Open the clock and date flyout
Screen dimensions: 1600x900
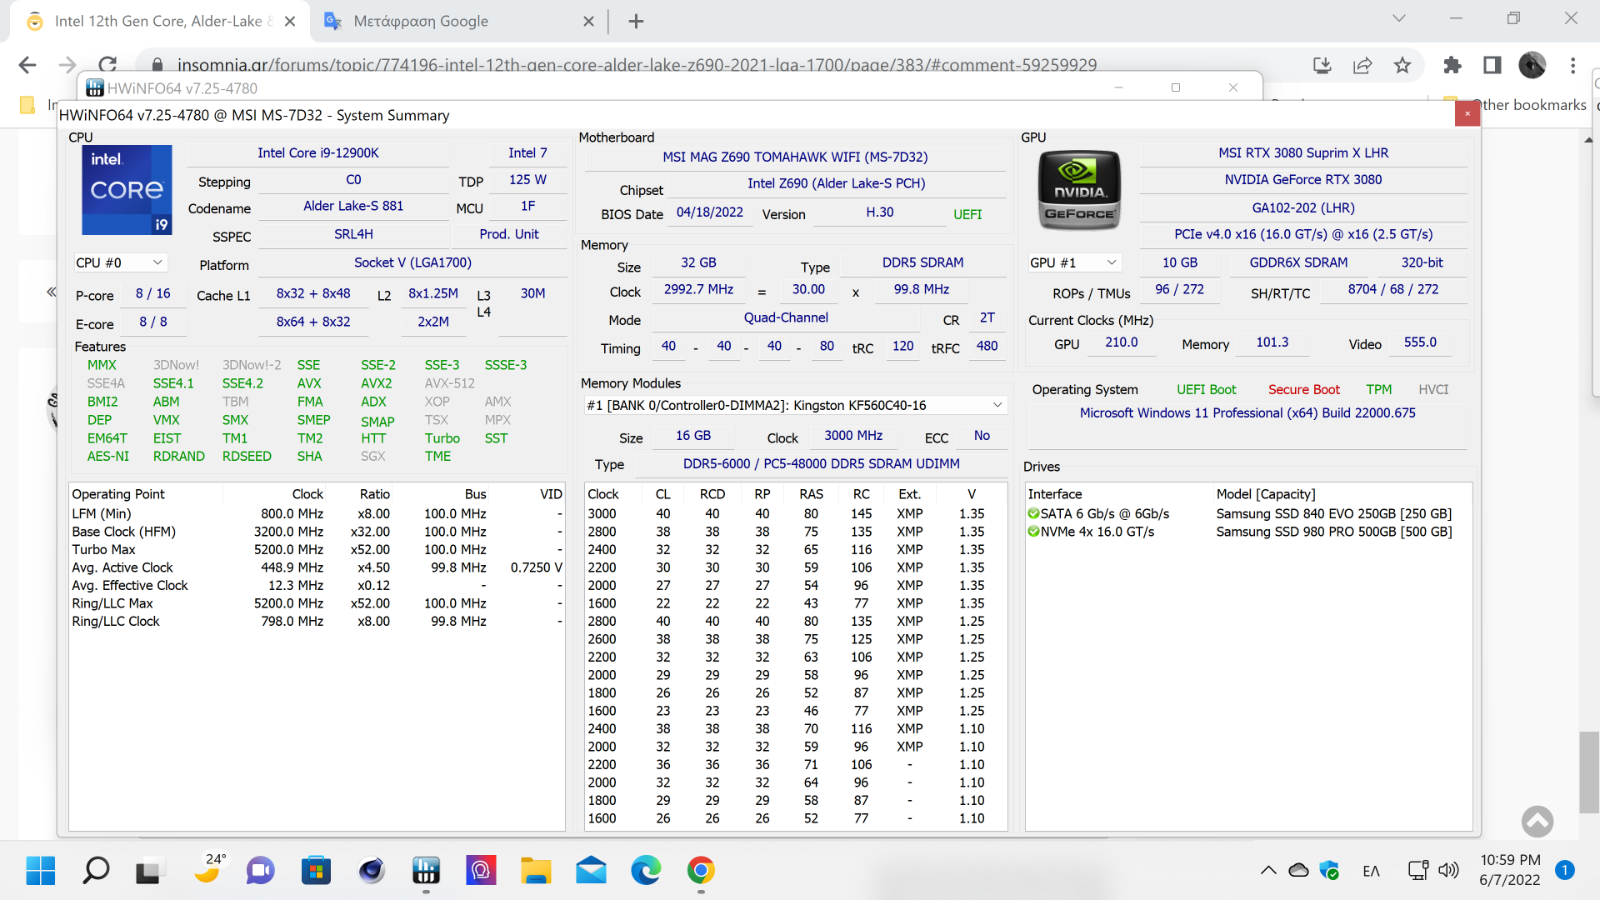coord(1510,870)
